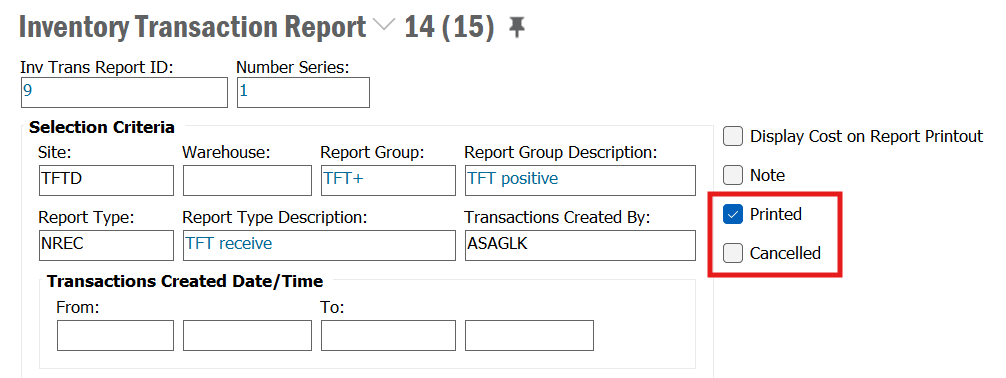Image resolution: width=1006 pixels, height=378 pixels.
Task: Focus the Transactions Created By field
Action: click(580, 245)
